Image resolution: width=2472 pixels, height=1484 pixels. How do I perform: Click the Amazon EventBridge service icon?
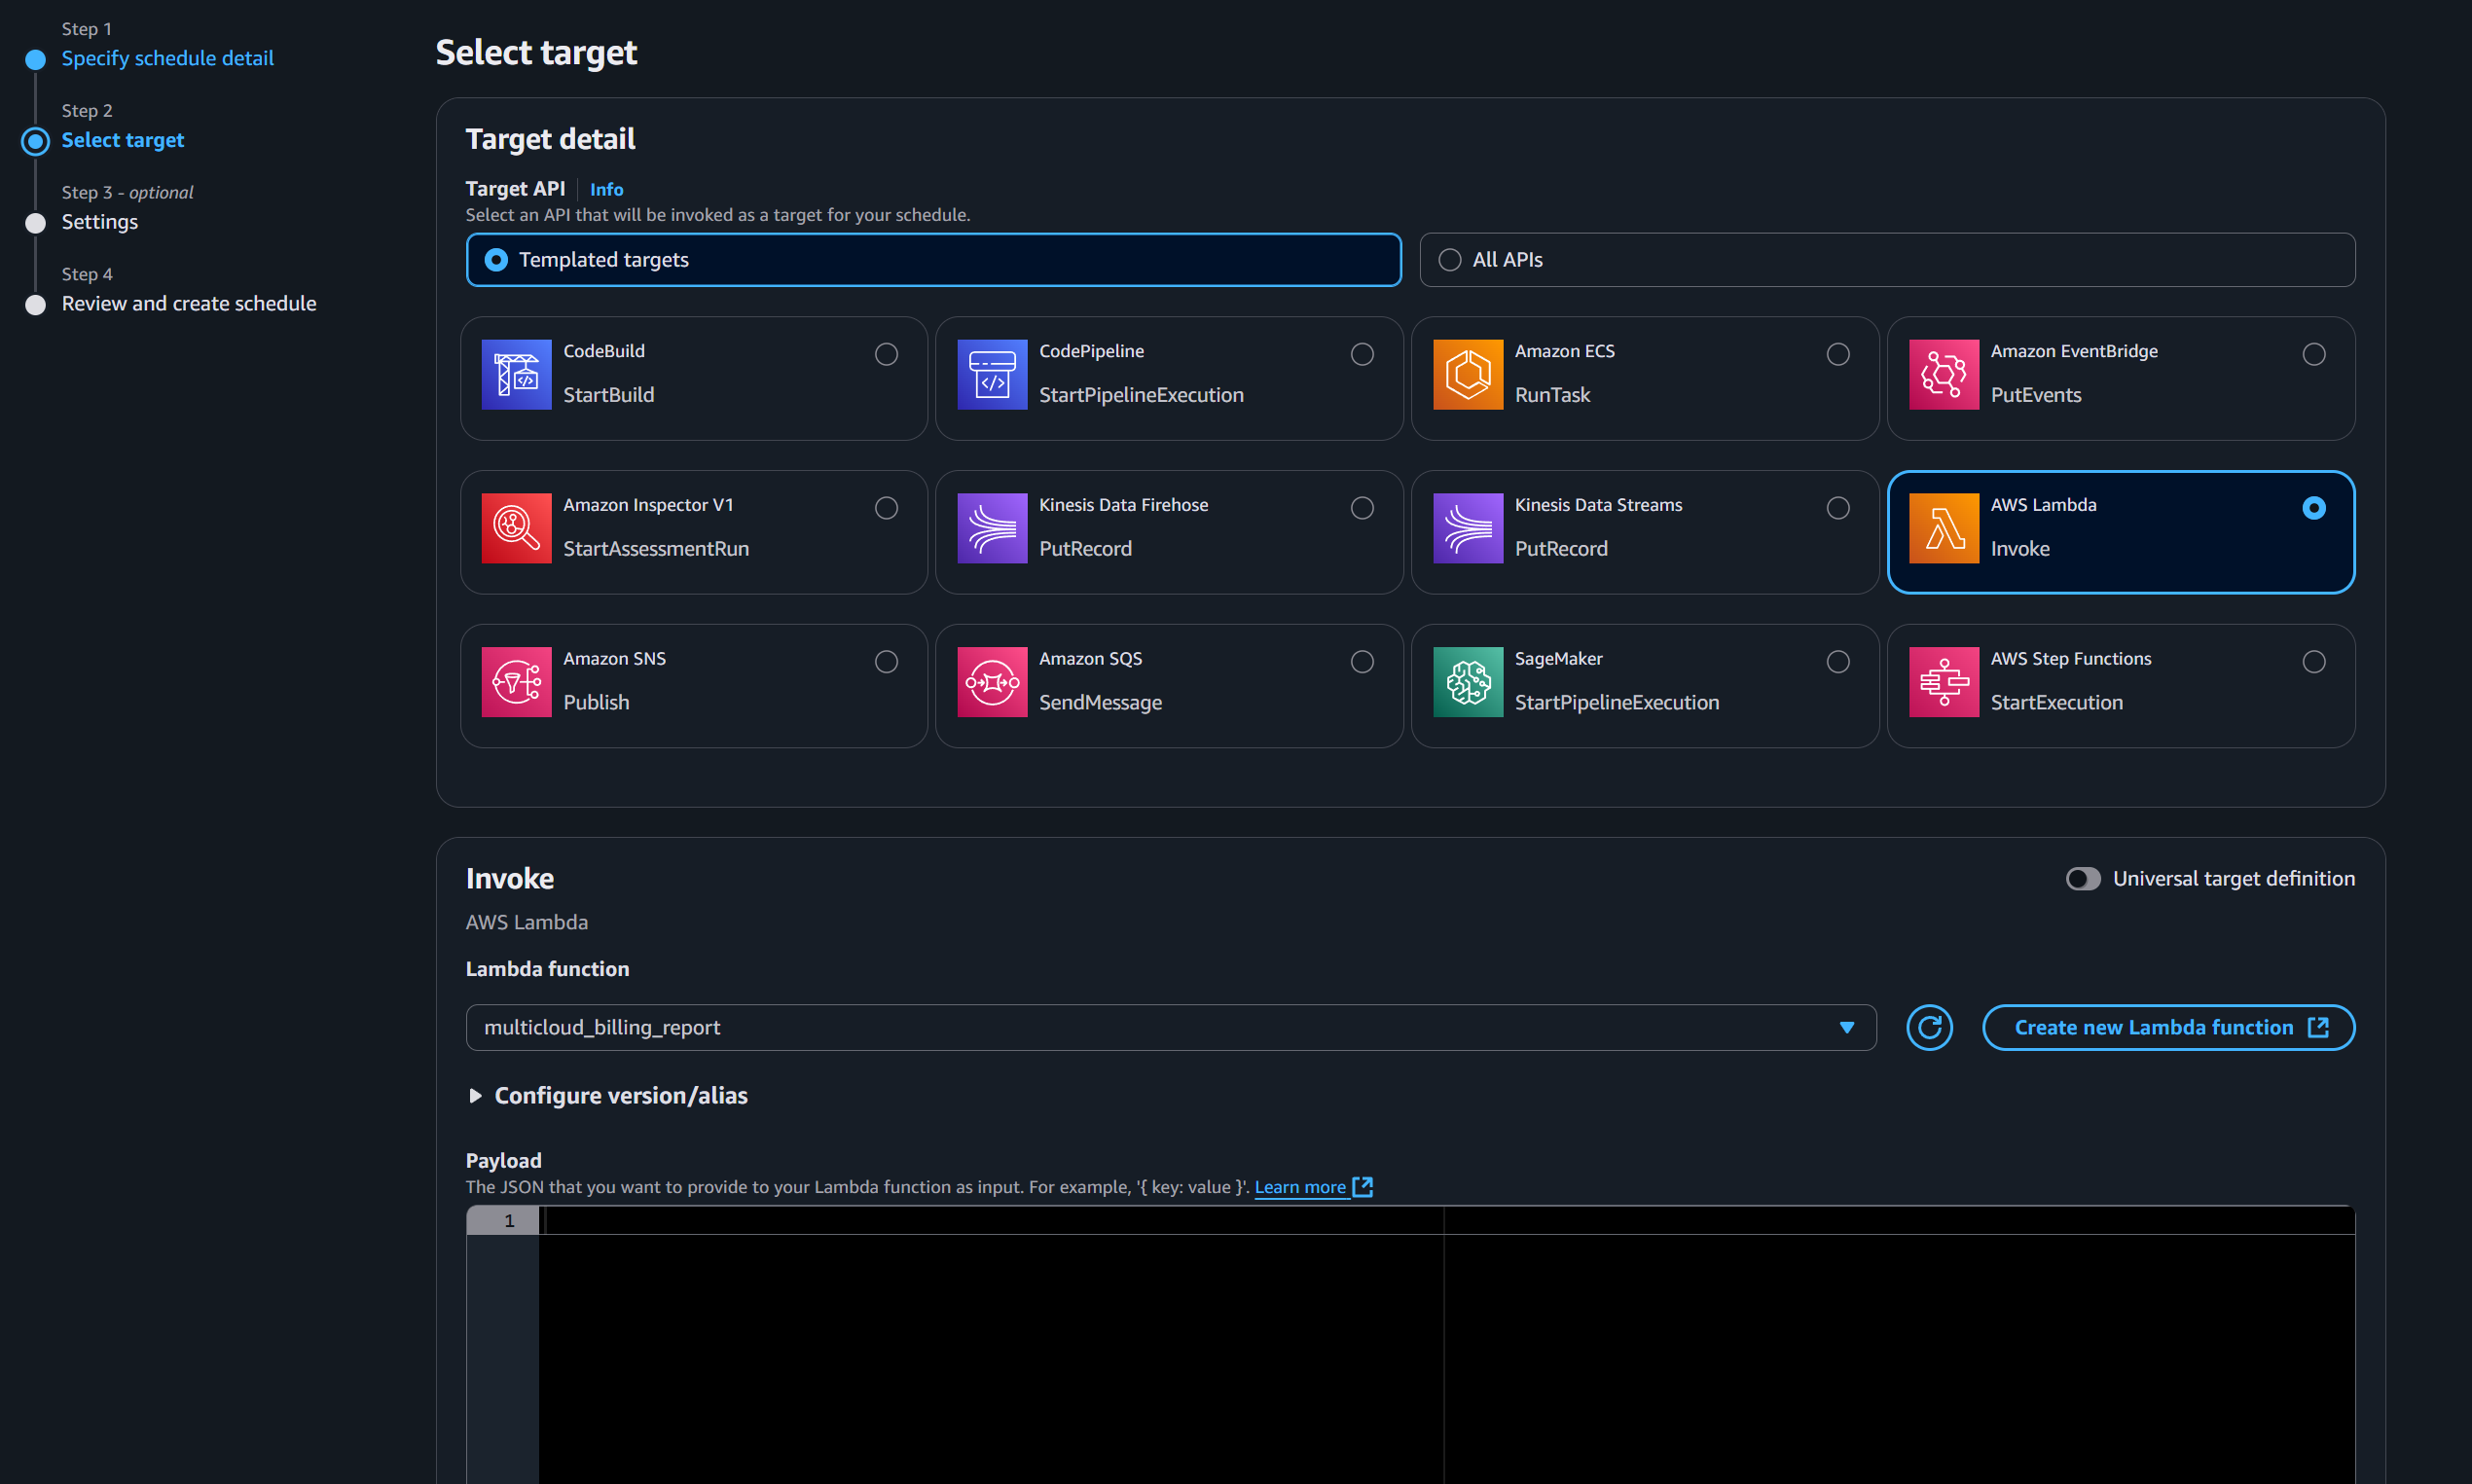click(x=1944, y=374)
